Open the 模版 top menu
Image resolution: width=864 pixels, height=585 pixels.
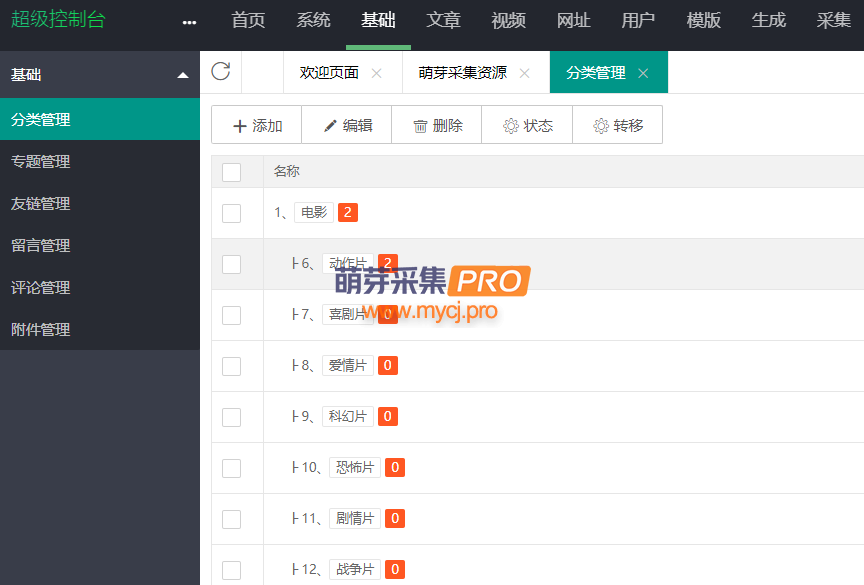coord(704,20)
